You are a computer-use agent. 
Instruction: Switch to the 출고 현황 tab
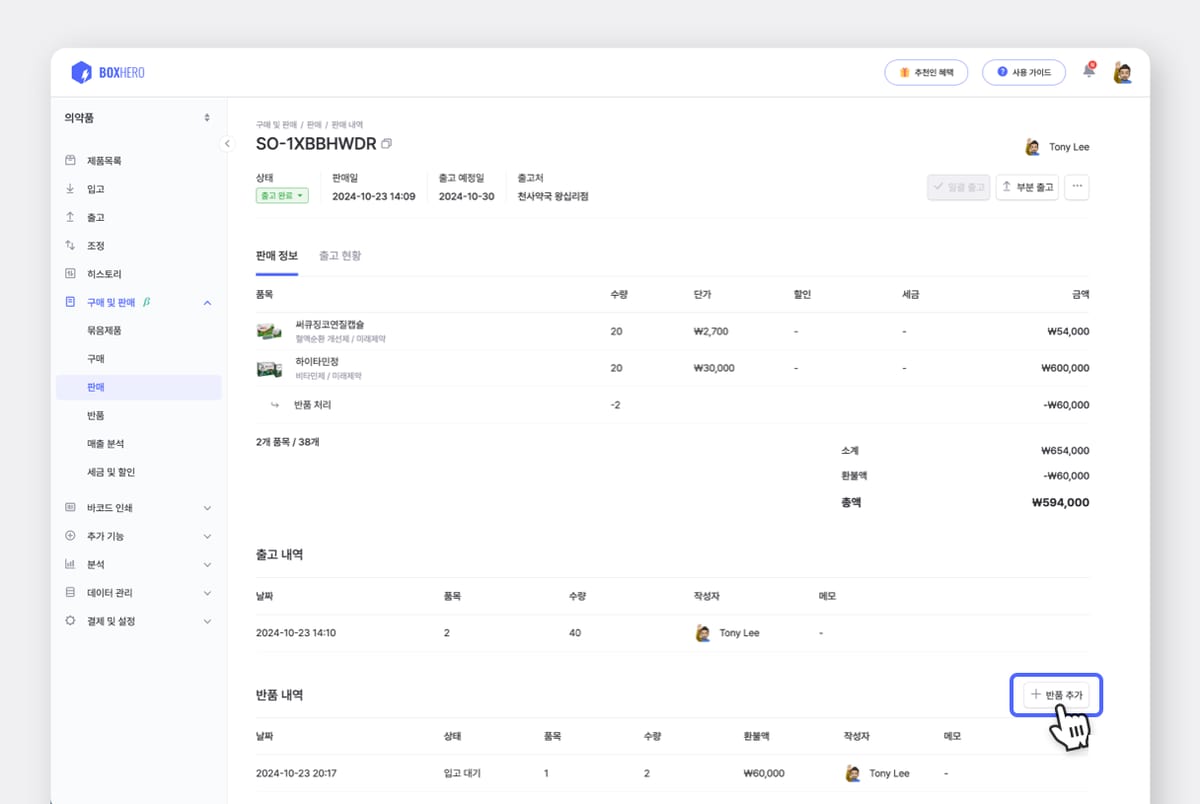(x=340, y=256)
